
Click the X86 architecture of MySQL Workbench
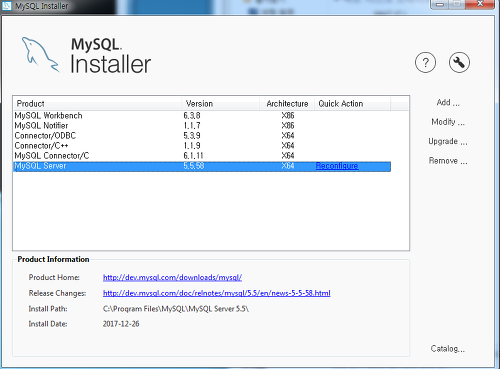[288, 116]
